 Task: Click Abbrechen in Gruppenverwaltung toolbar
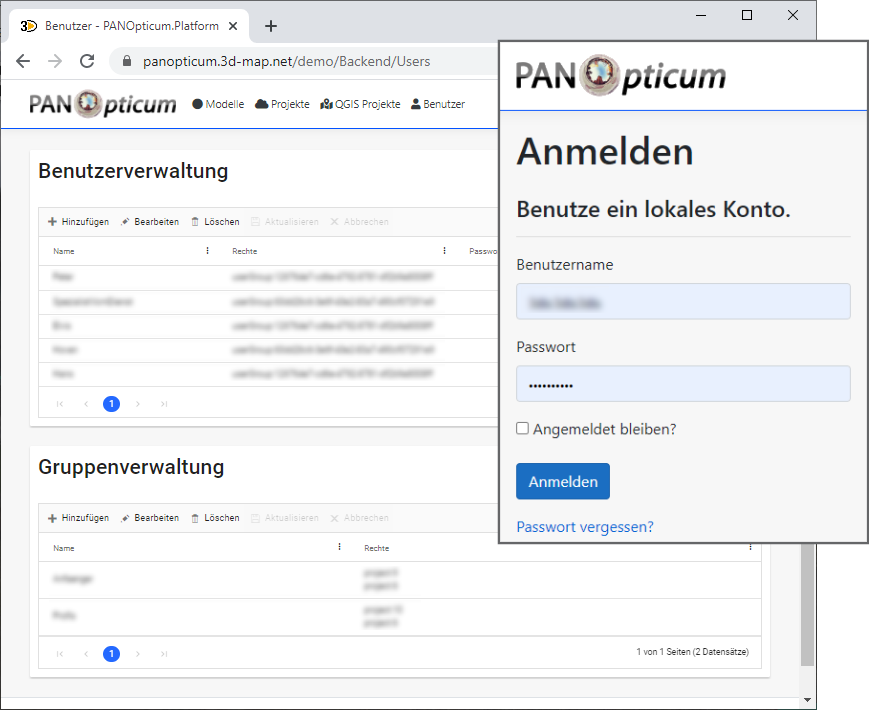[x=359, y=518]
